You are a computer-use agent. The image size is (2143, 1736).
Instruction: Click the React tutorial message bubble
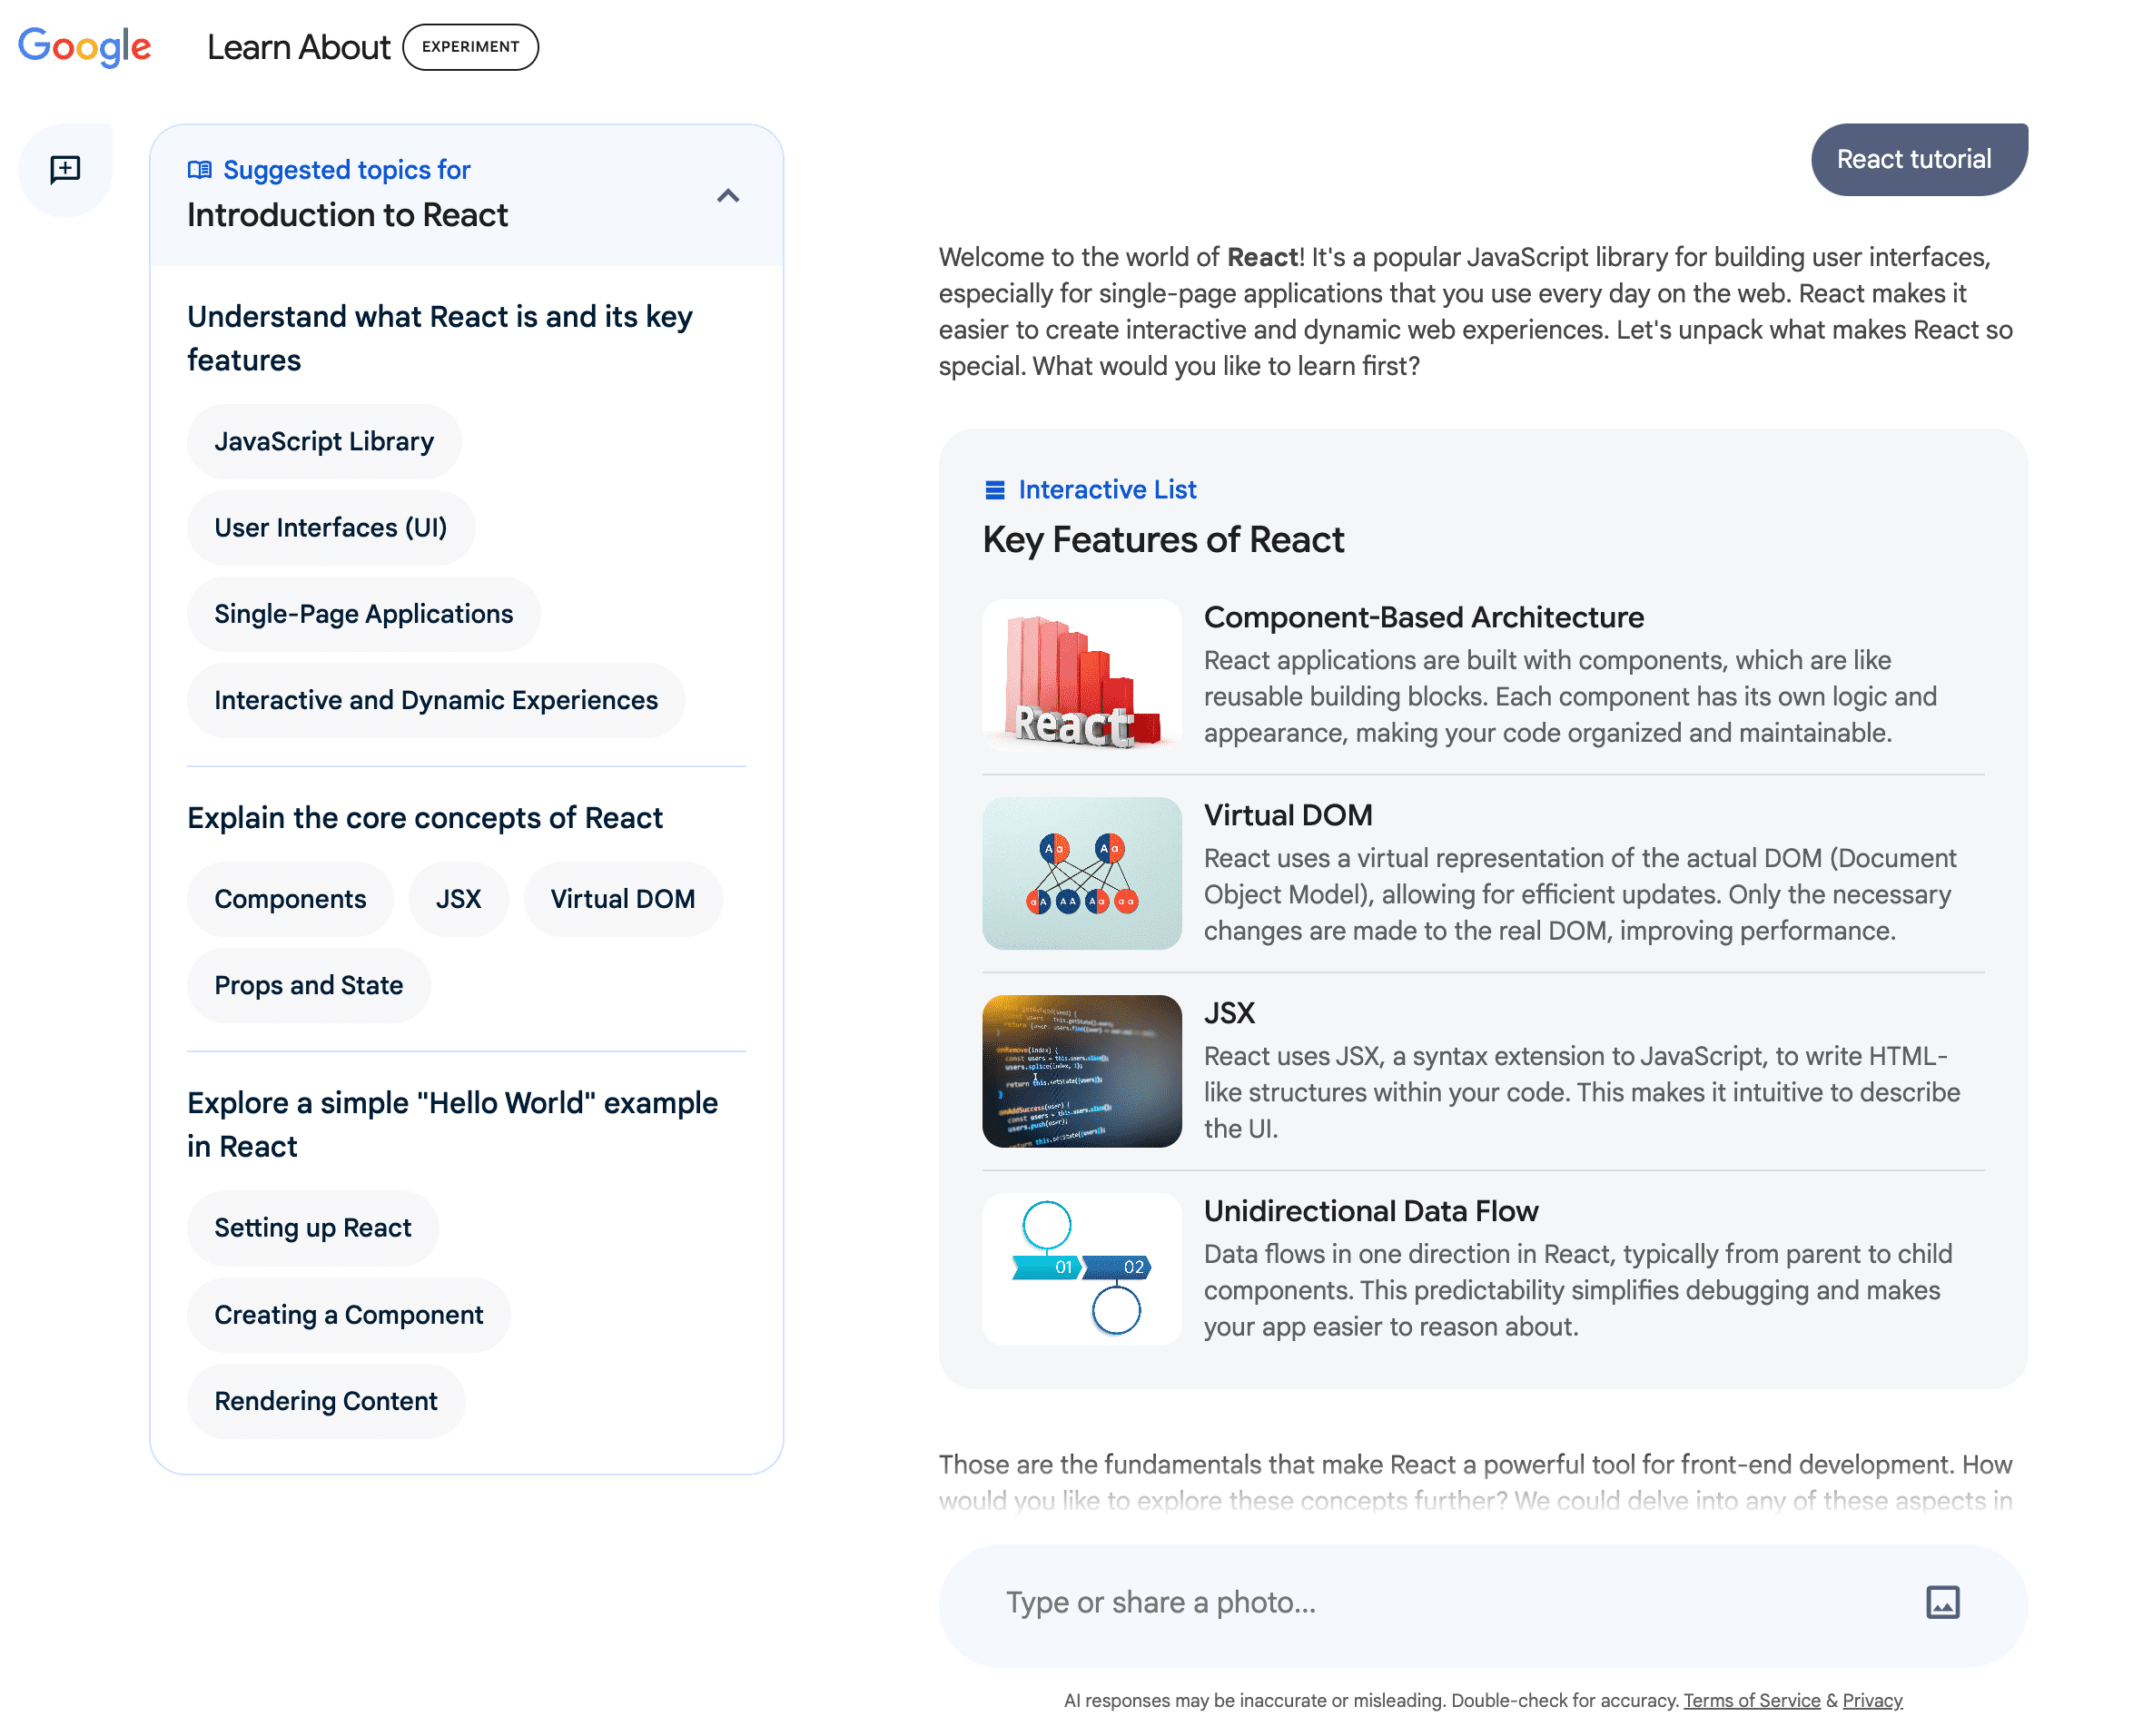pyautogui.click(x=1918, y=159)
